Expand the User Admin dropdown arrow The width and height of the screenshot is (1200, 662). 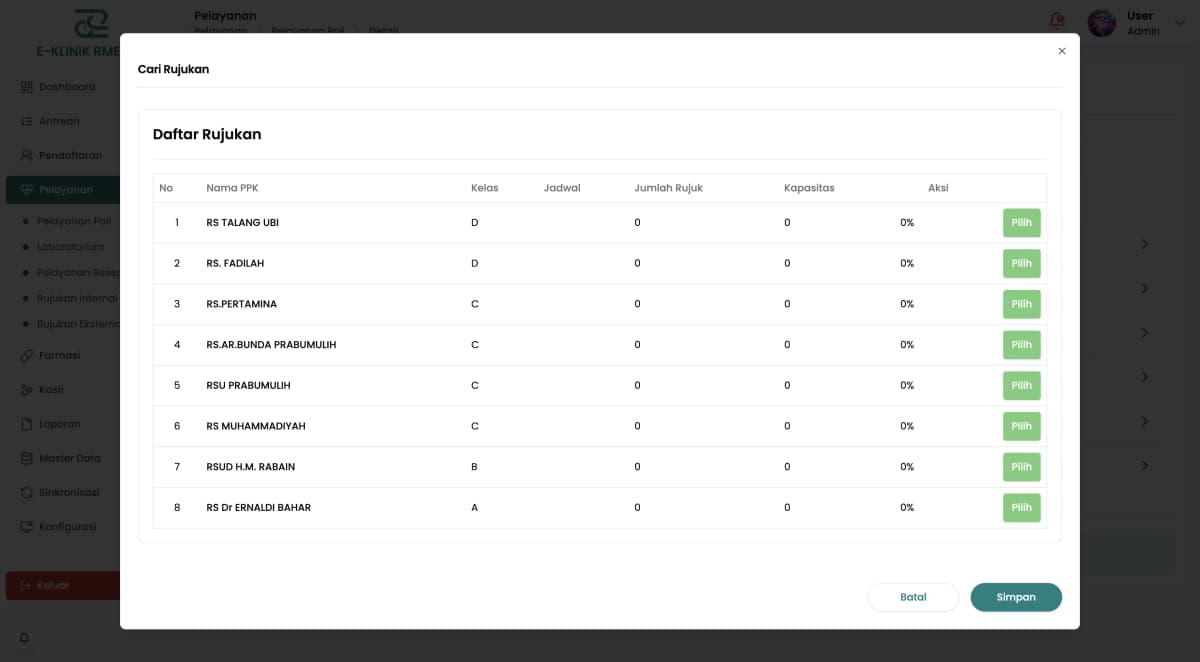click(x=1179, y=22)
